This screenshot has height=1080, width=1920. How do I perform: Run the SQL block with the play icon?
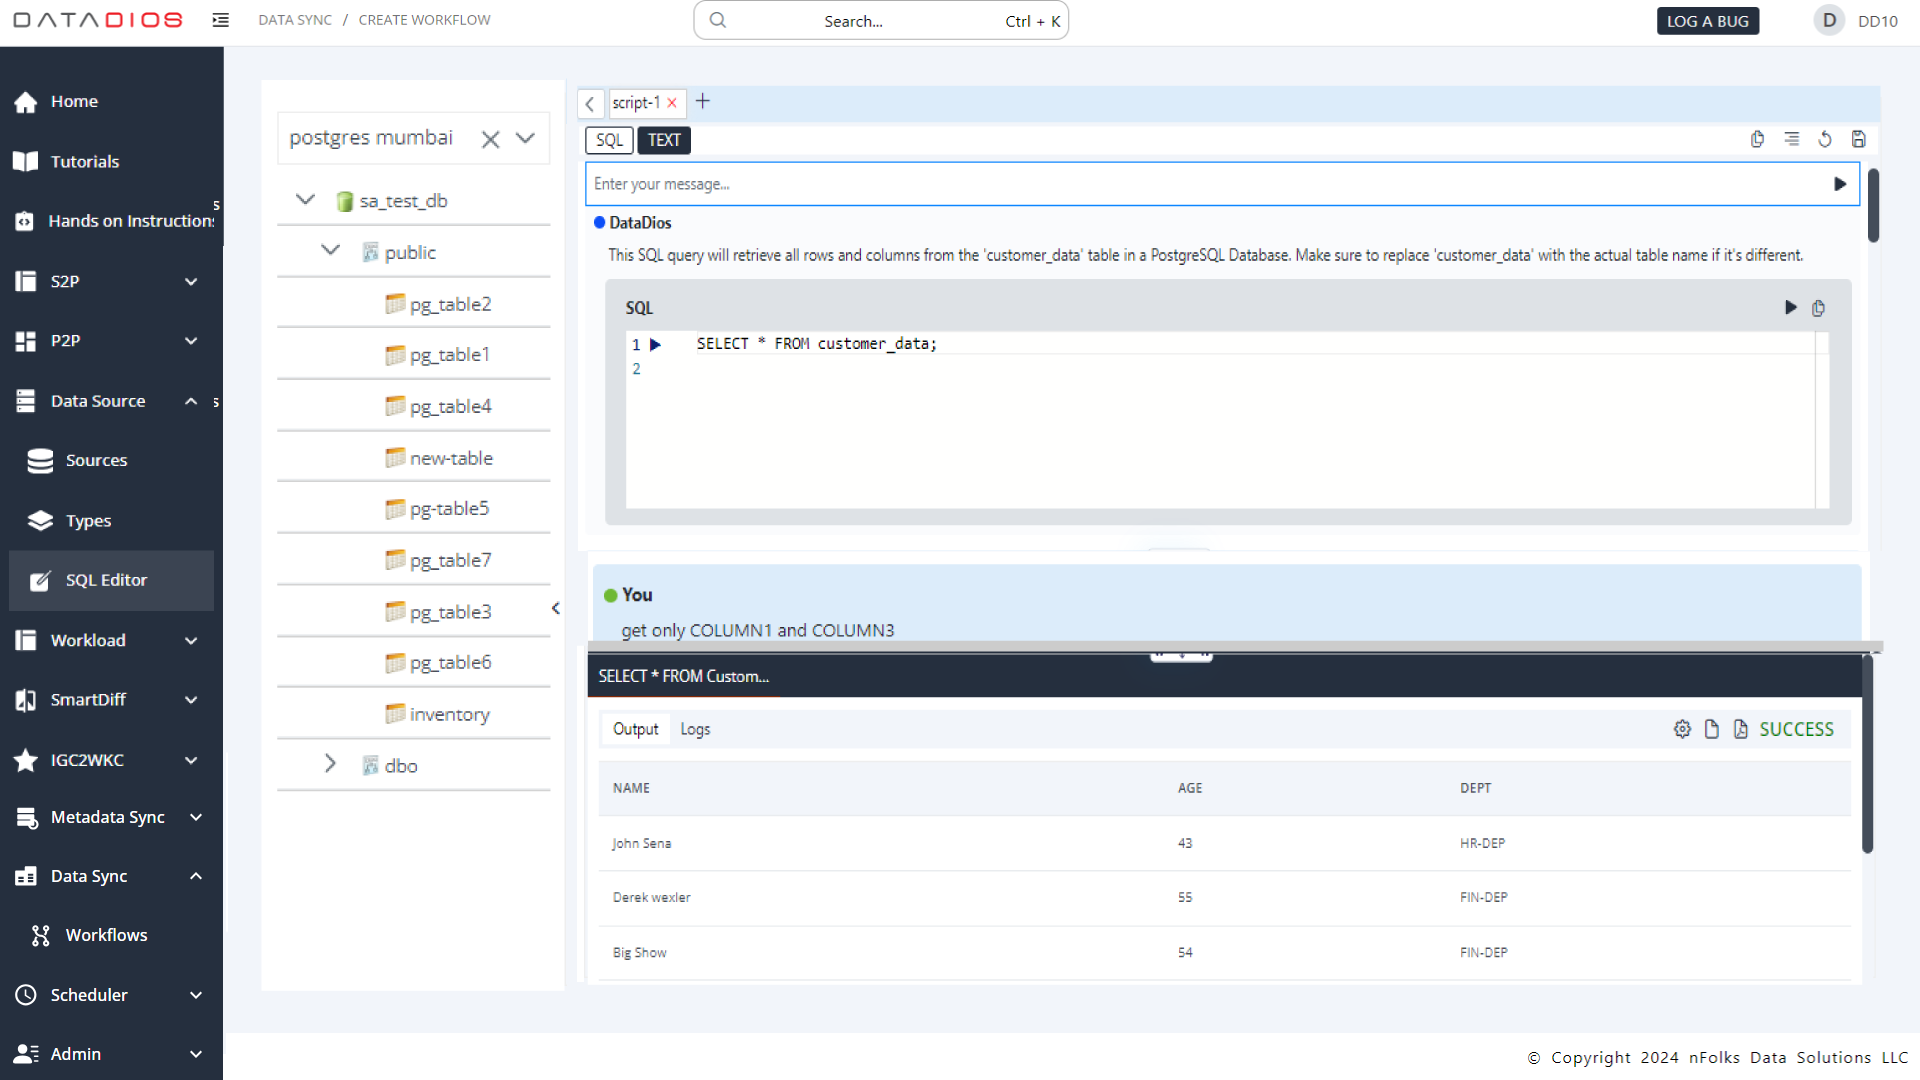pos(1790,308)
